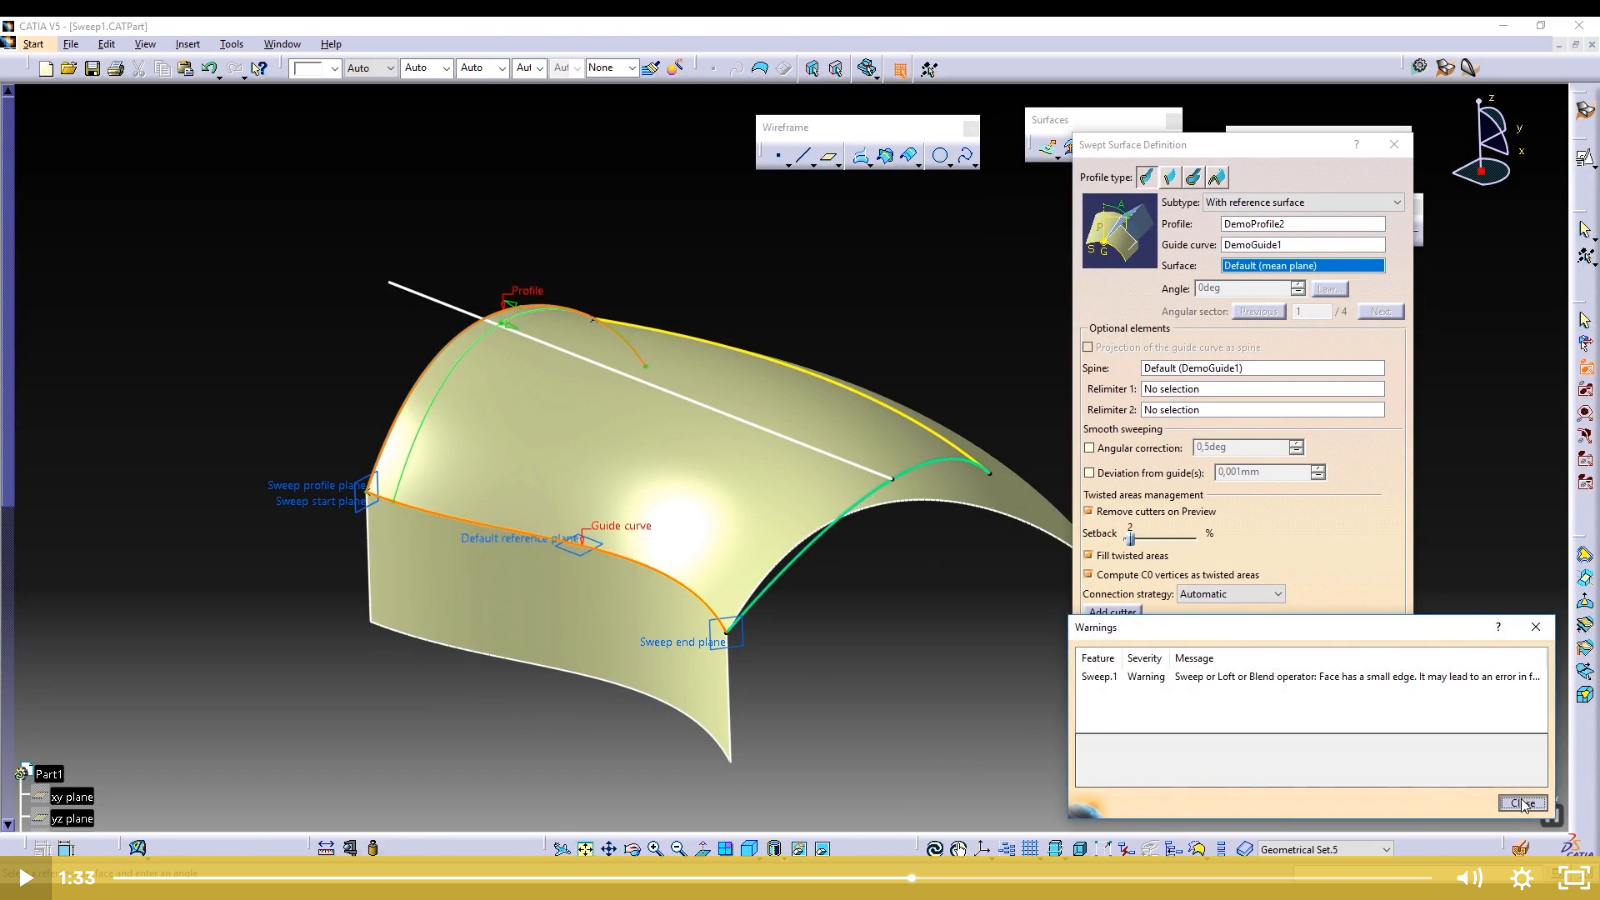Click the Pan view icon
1600x900 pixels.
click(x=608, y=849)
